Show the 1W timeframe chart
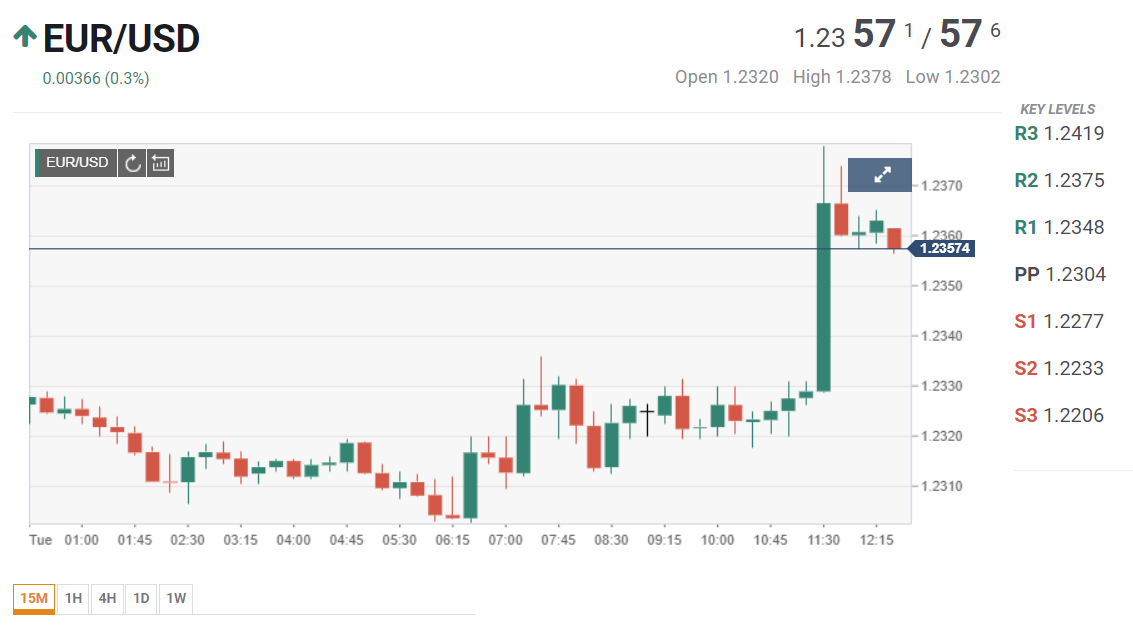Screen dimensions: 1133x630 pos(176,598)
